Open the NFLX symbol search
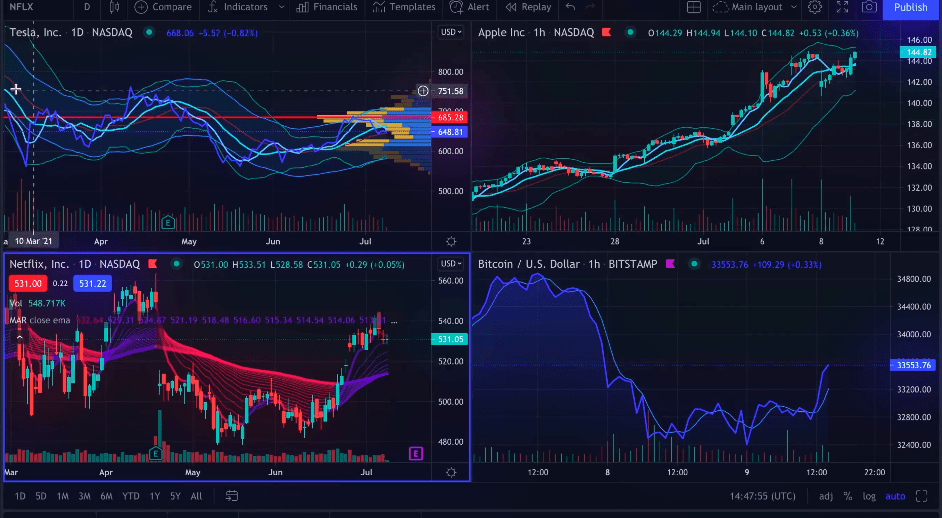 (x=22, y=7)
